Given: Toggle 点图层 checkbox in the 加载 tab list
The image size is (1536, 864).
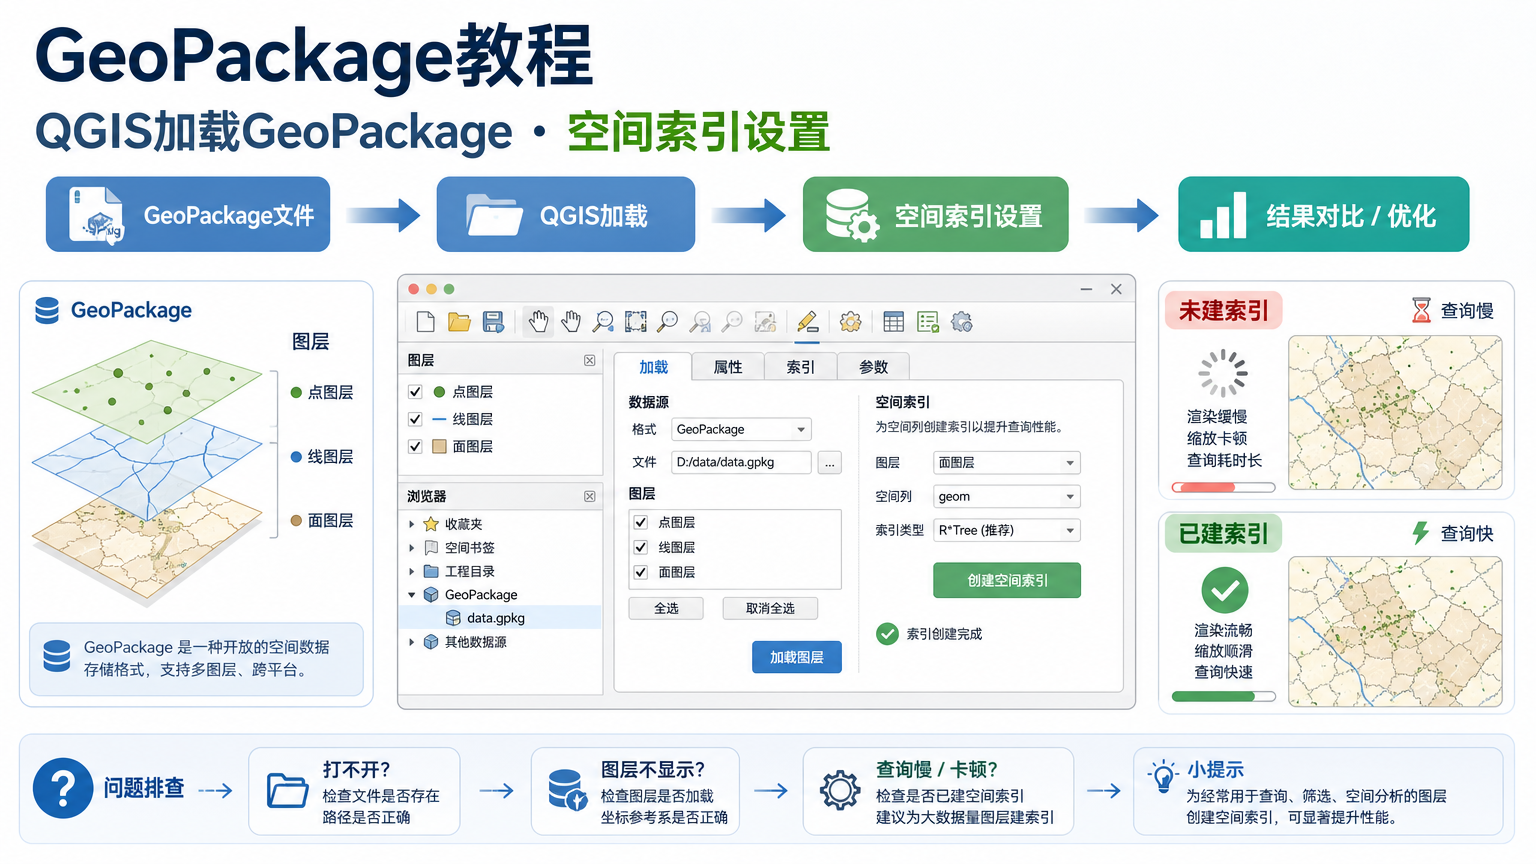Looking at the screenshot, I should coord(641,522).
